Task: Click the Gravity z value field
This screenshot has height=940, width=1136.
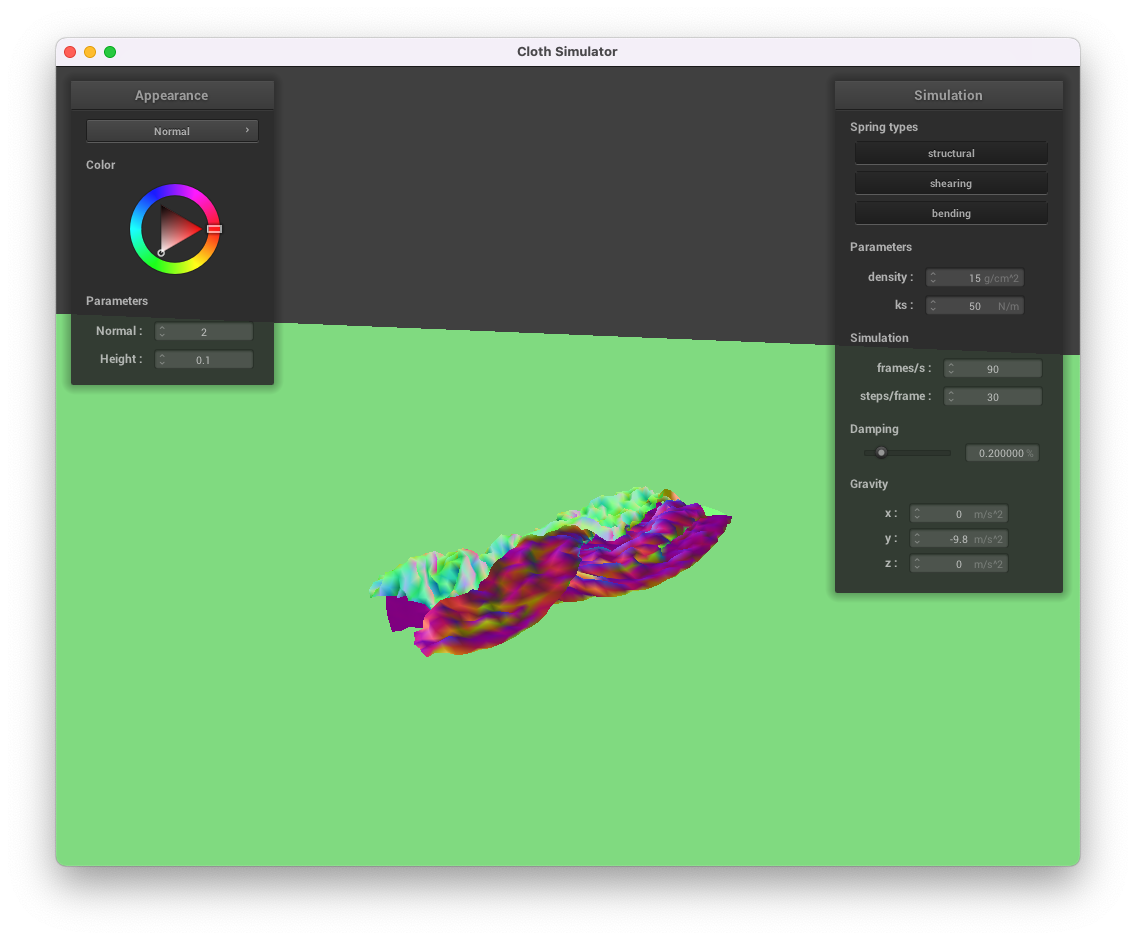Action: click(958, 564)
